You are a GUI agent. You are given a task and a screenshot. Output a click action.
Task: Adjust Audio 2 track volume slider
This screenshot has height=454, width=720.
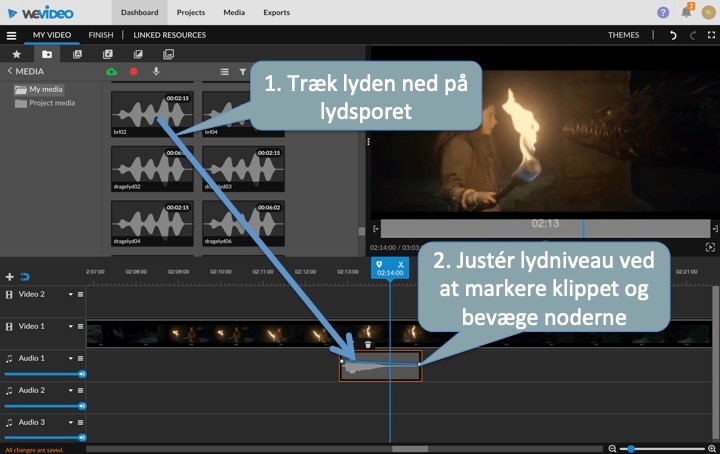click(x=44, y=406)
